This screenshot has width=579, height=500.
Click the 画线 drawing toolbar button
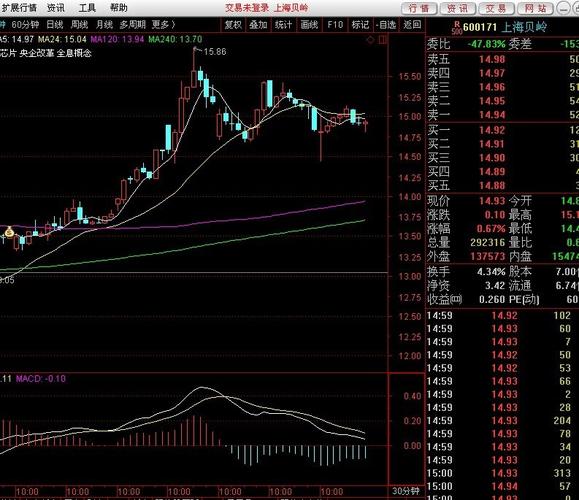tap(309, 25)
